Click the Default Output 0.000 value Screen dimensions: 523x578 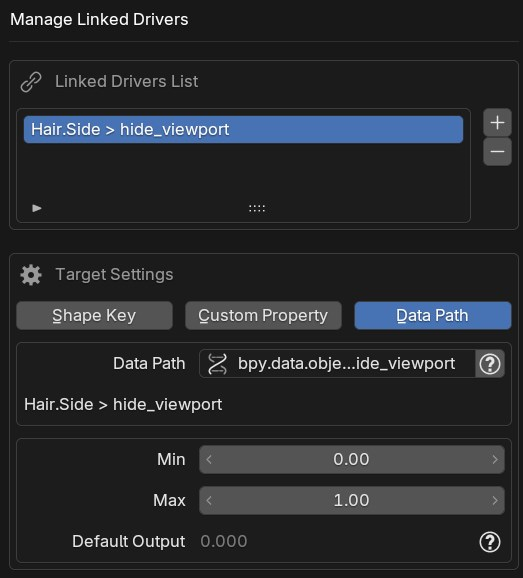[x=224, y=542]
